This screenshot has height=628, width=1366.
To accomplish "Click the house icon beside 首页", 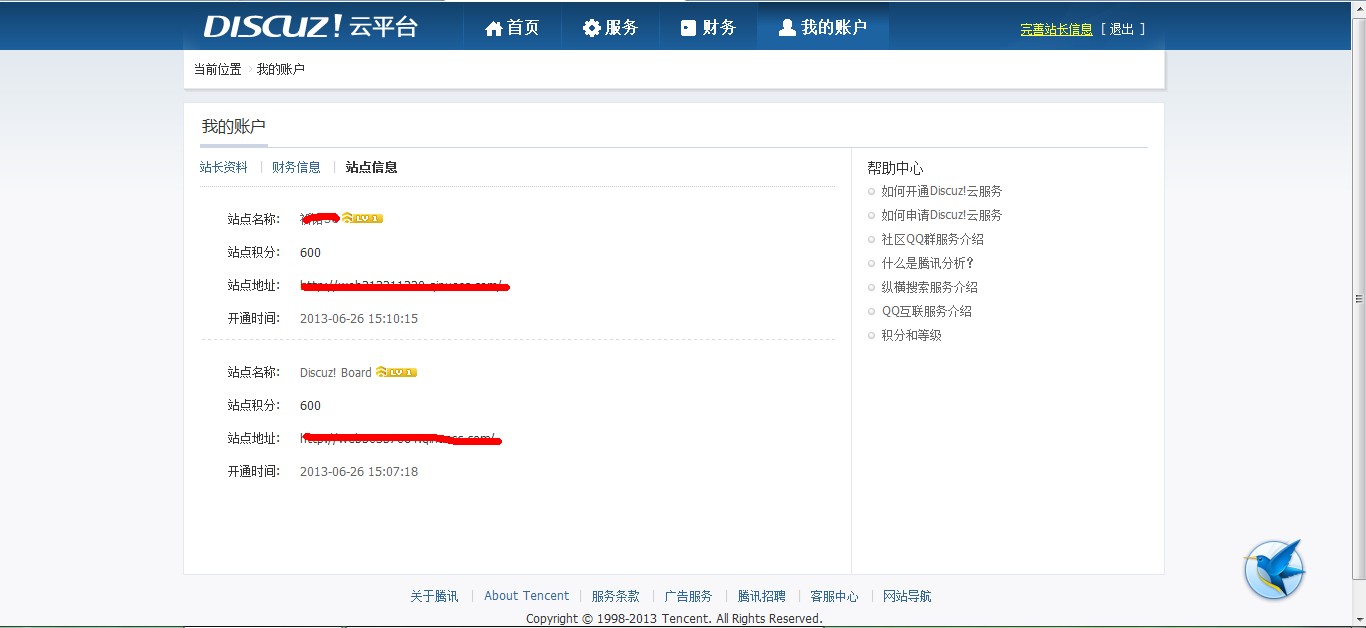I will (493, 28).
